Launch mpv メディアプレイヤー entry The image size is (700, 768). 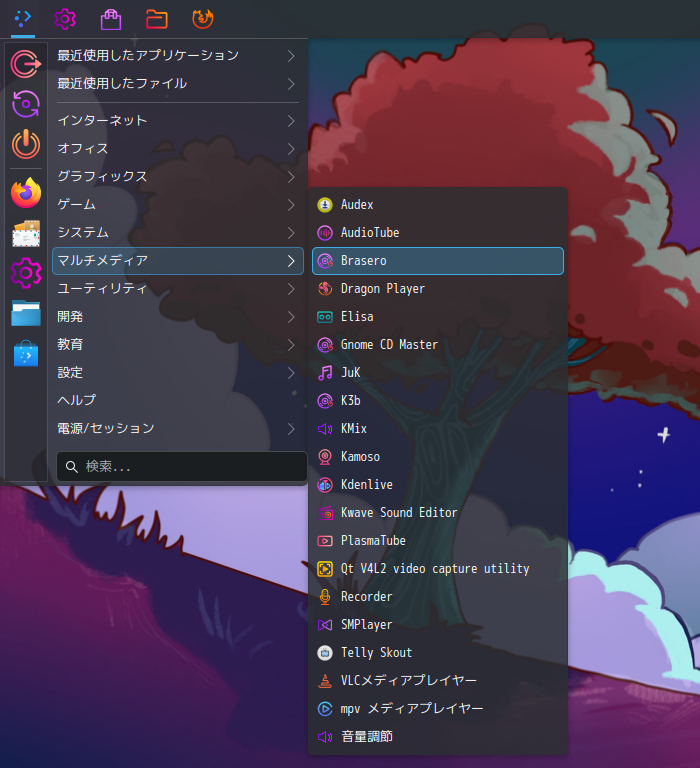click(x=438, y=709)
